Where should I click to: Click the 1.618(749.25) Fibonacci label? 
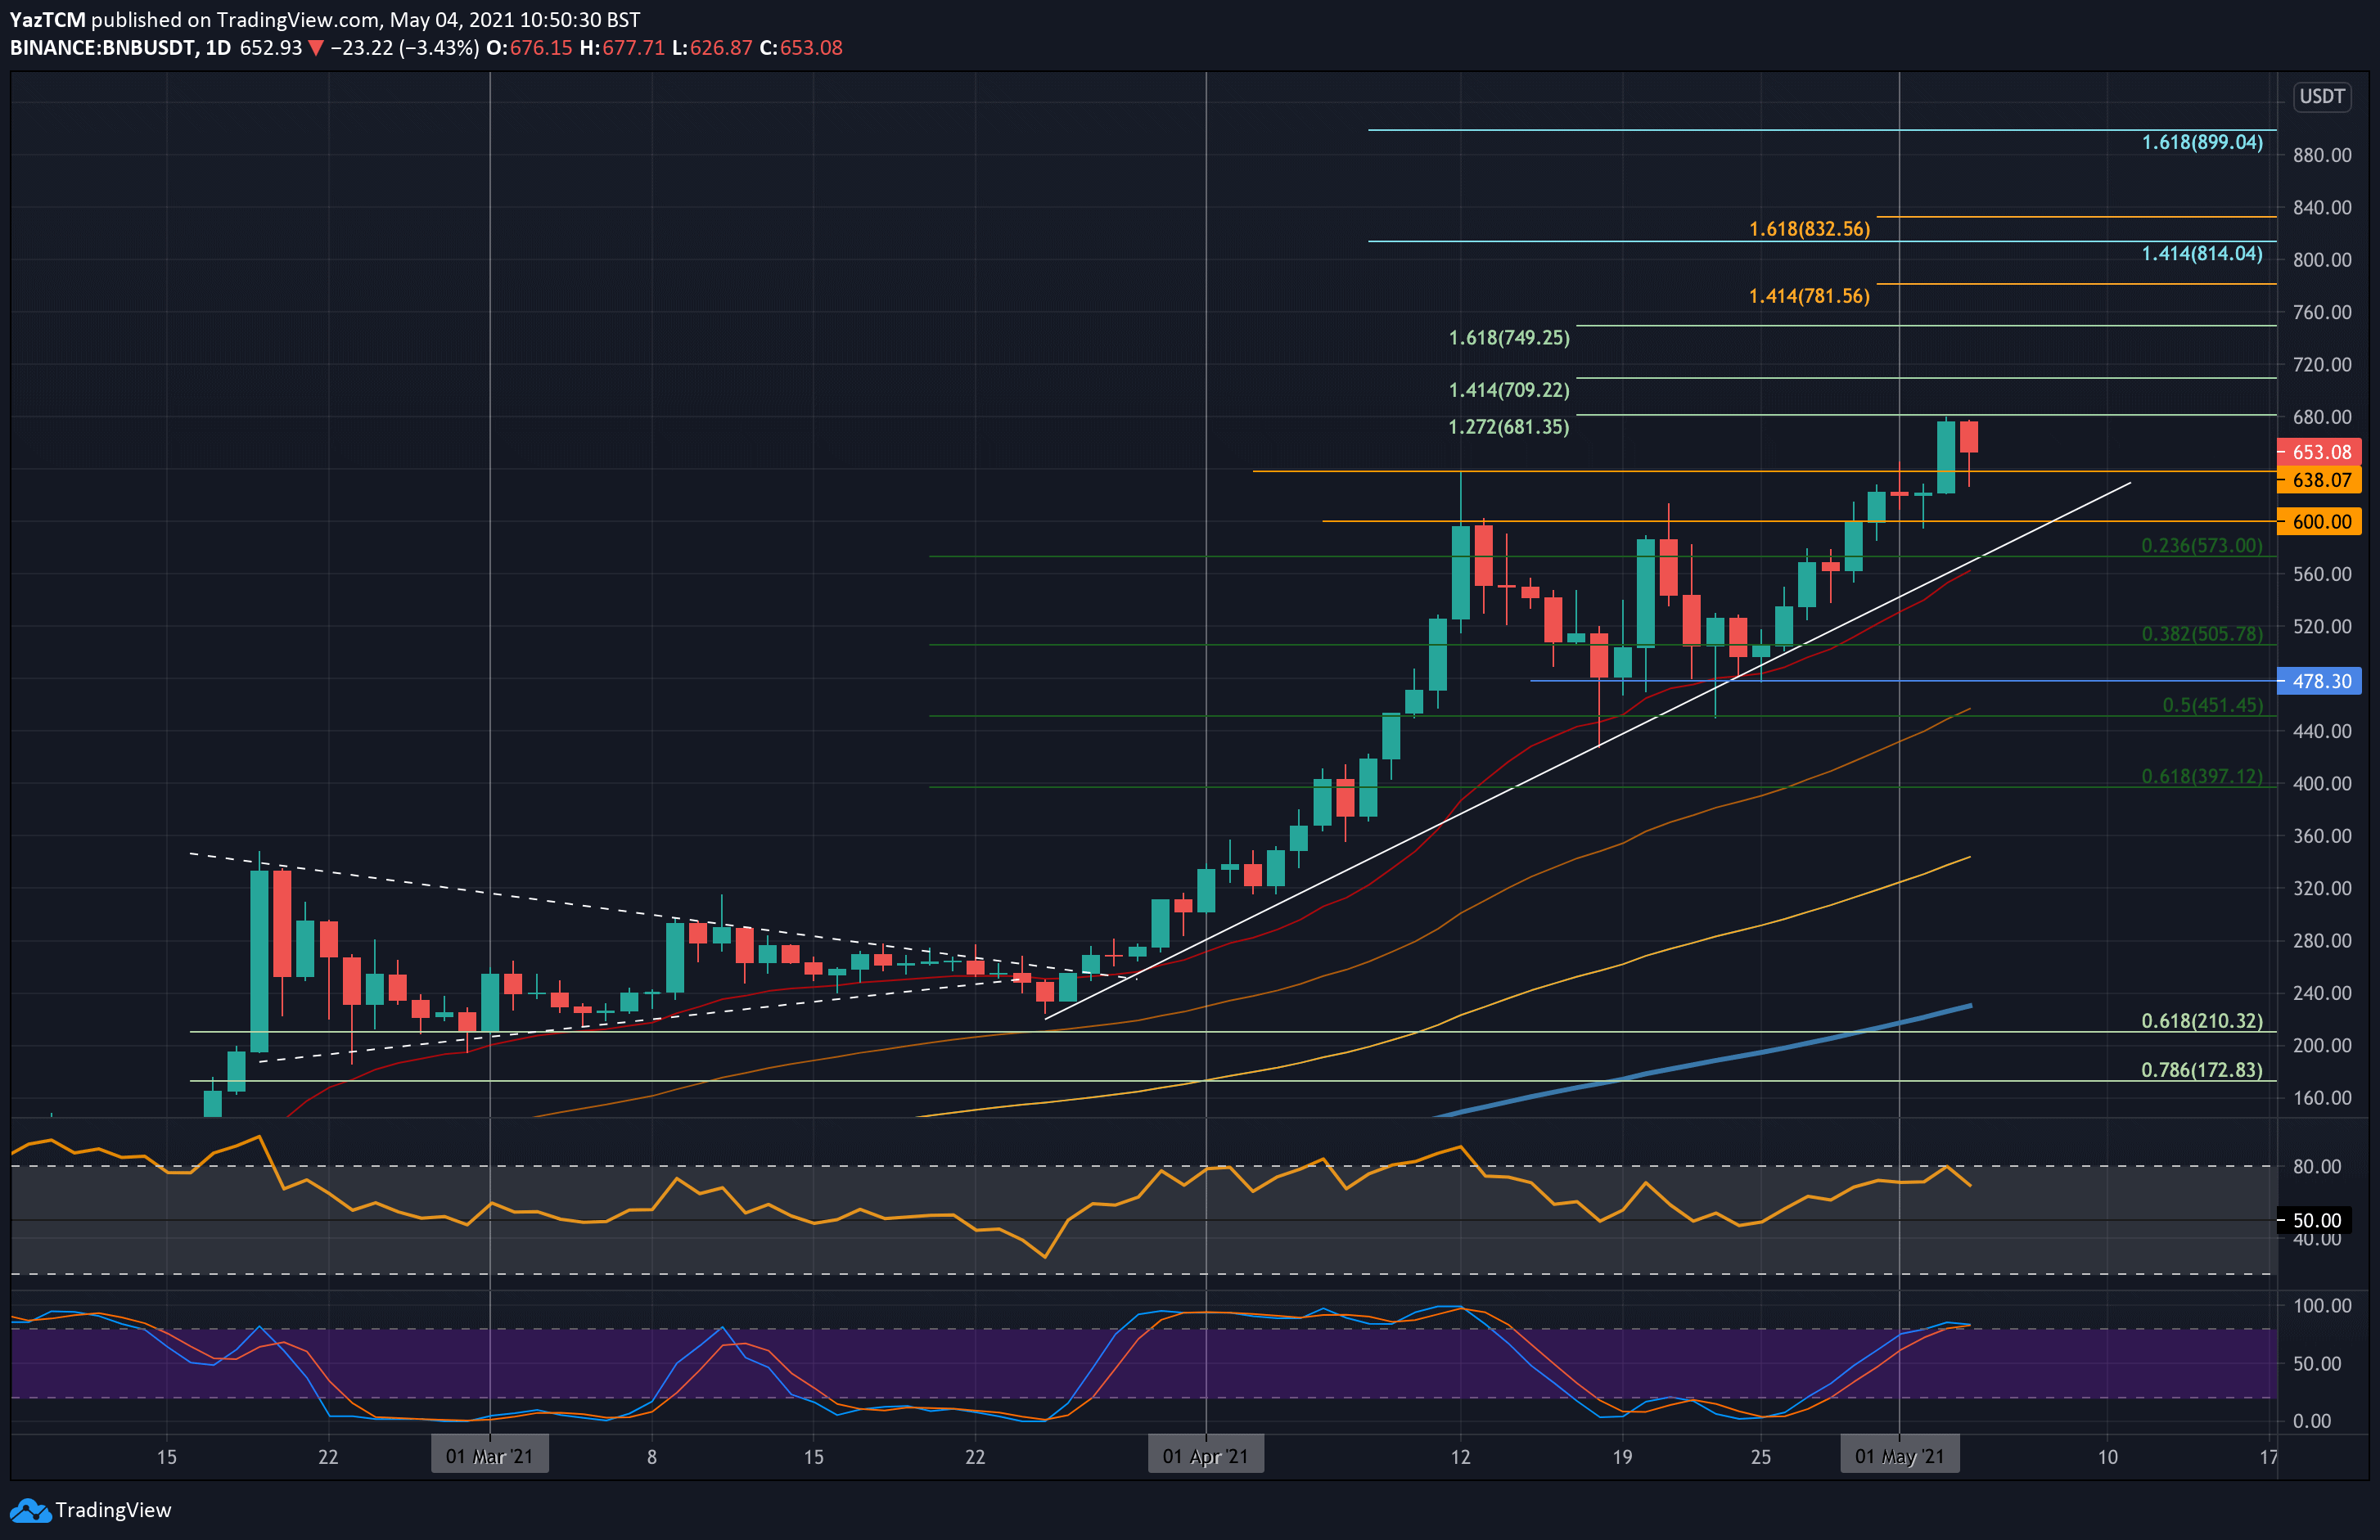click(1509, 338)
